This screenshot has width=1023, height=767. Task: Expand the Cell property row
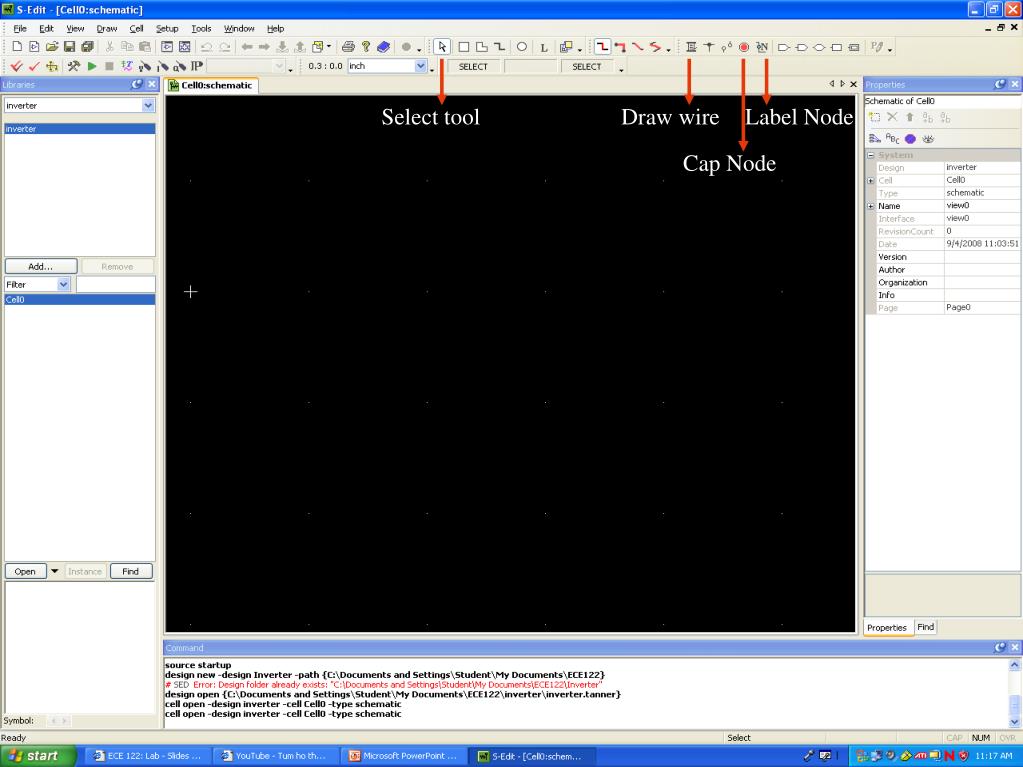[x=870, y=181]
